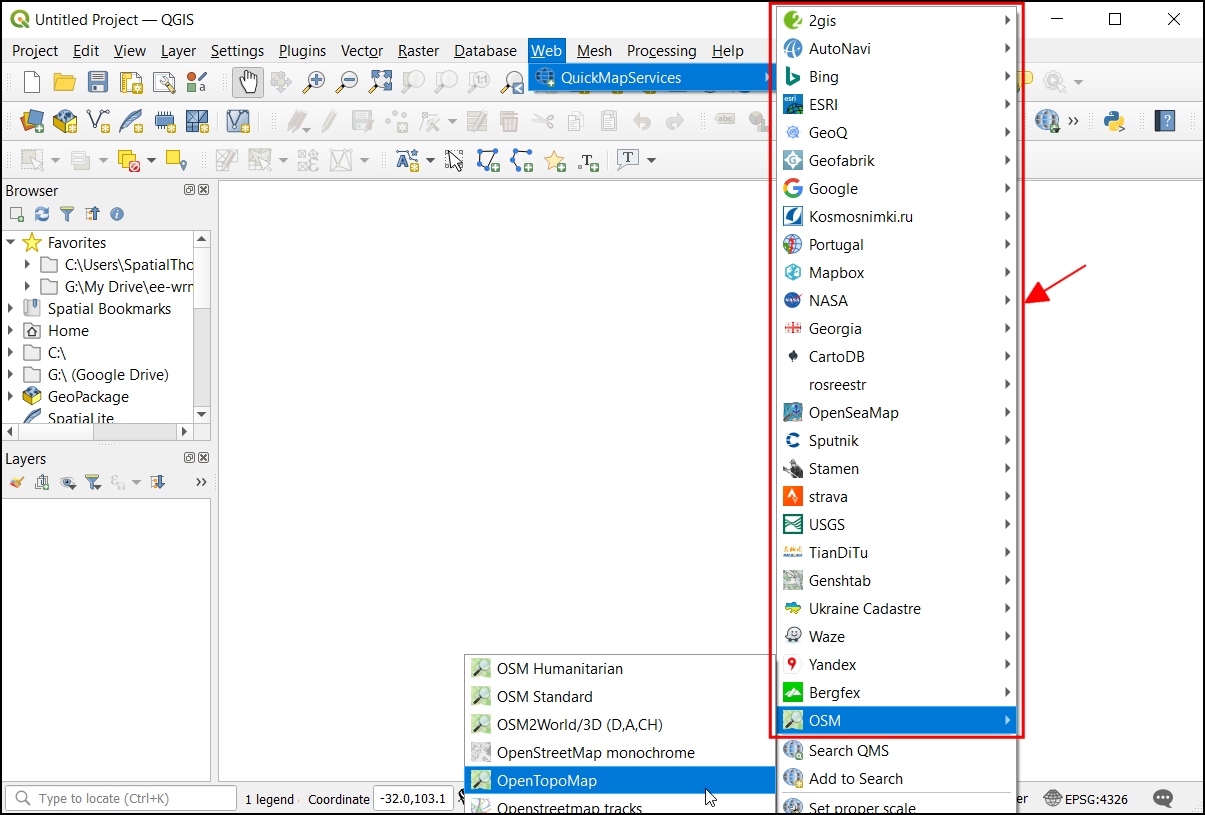Open the Bing submenu entry
The image size is (1205, 815).
[897, 76]
